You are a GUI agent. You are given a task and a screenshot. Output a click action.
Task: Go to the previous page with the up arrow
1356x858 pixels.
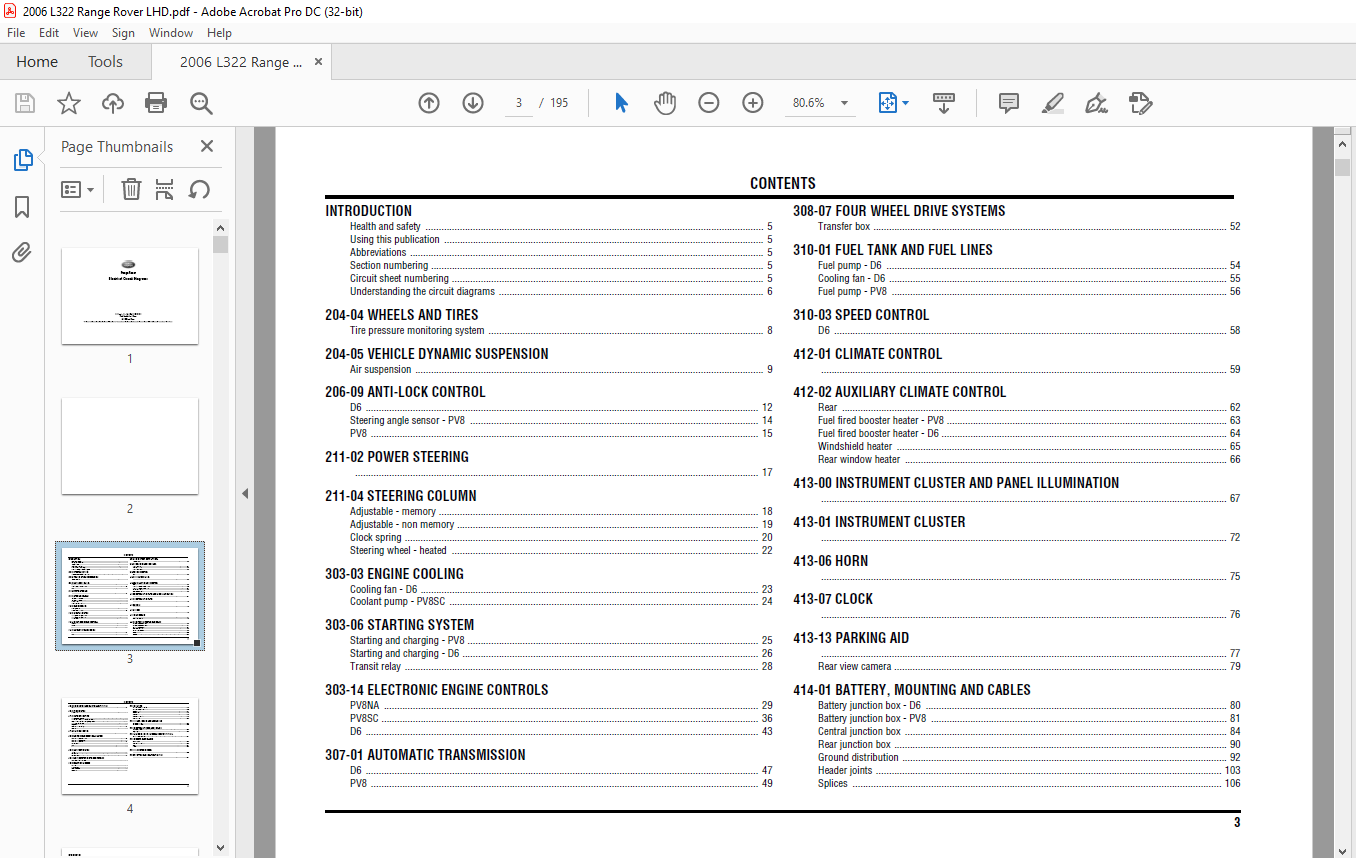(429, 103)
